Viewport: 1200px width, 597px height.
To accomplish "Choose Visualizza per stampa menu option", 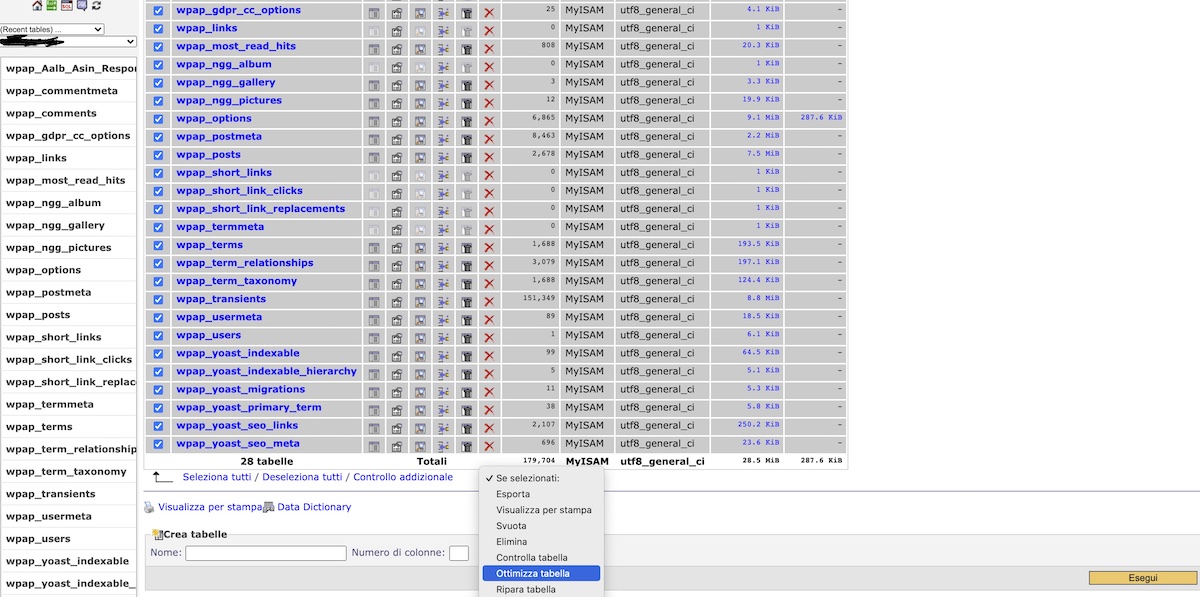I will click(544, 510).
